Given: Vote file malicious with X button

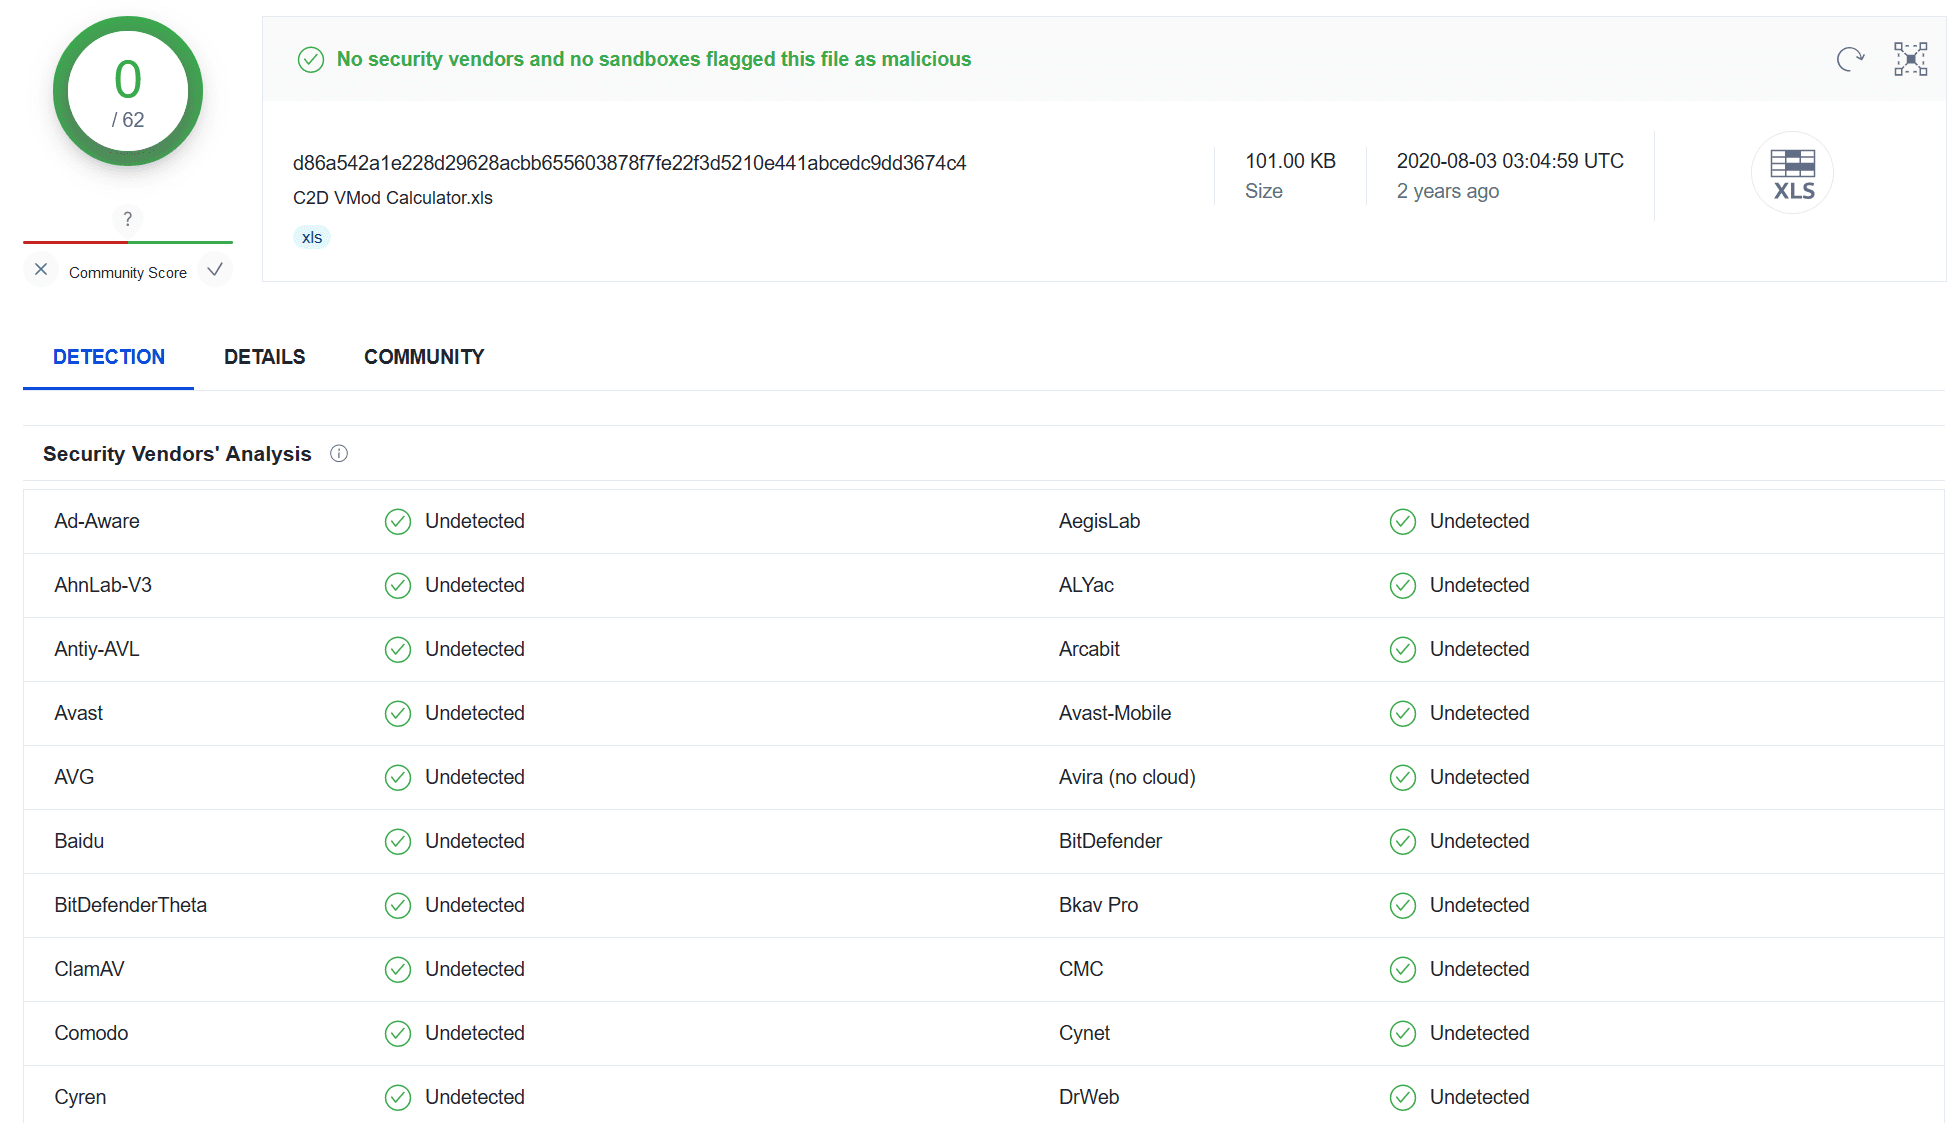Looking at the screenshot, I should coord(41,270).
